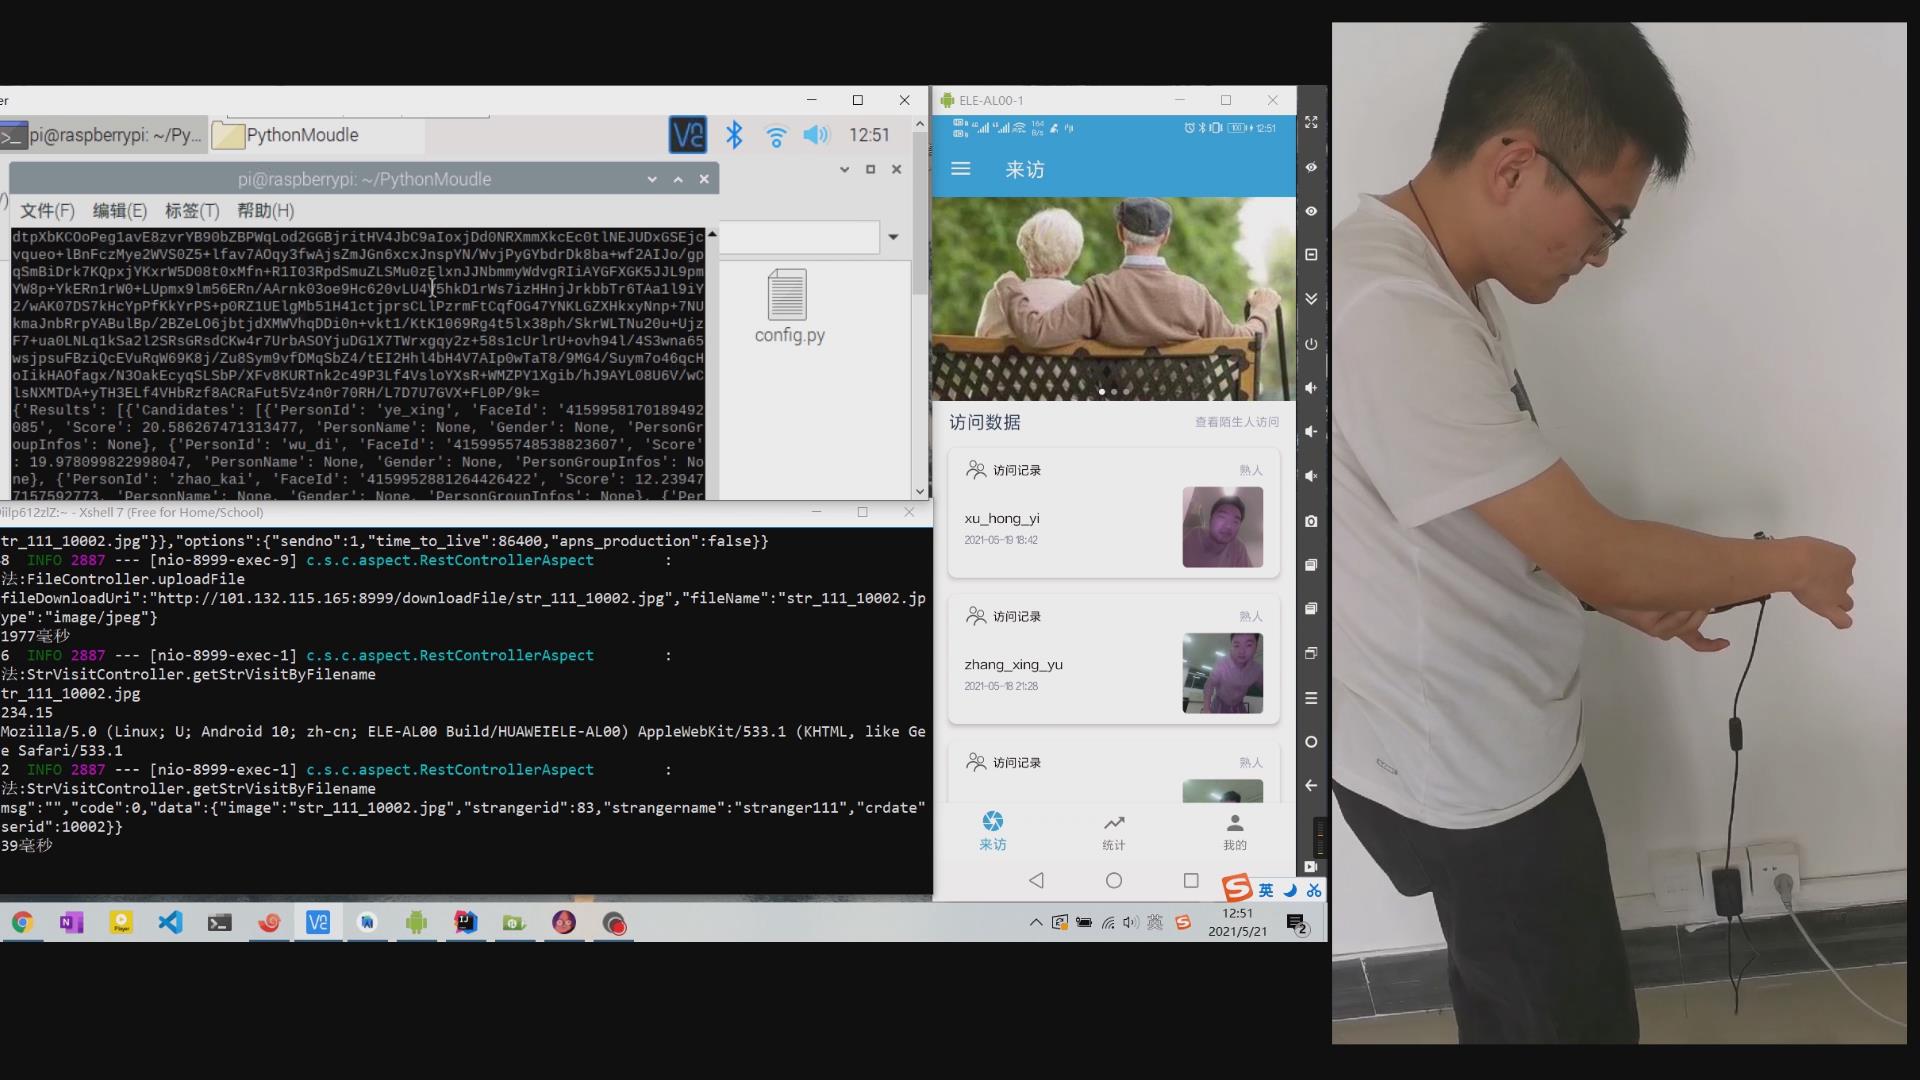The image size is (1920, 1080).
Task: Mute audio via emulator sidebar mute icon
Action: click(1311, 476)
